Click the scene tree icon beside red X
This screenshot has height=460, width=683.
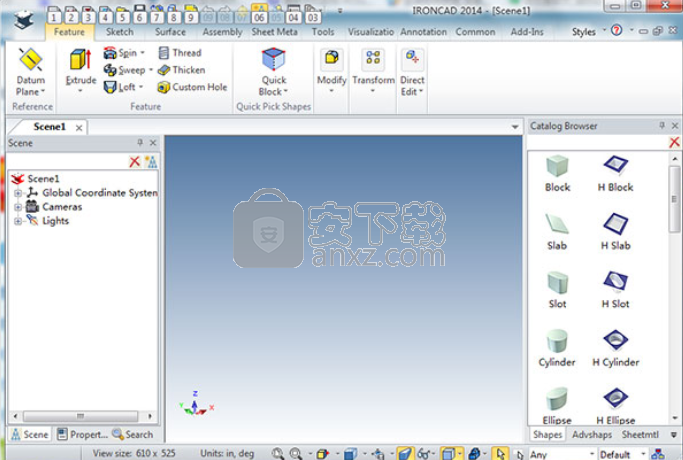click(x=151, y=162)
